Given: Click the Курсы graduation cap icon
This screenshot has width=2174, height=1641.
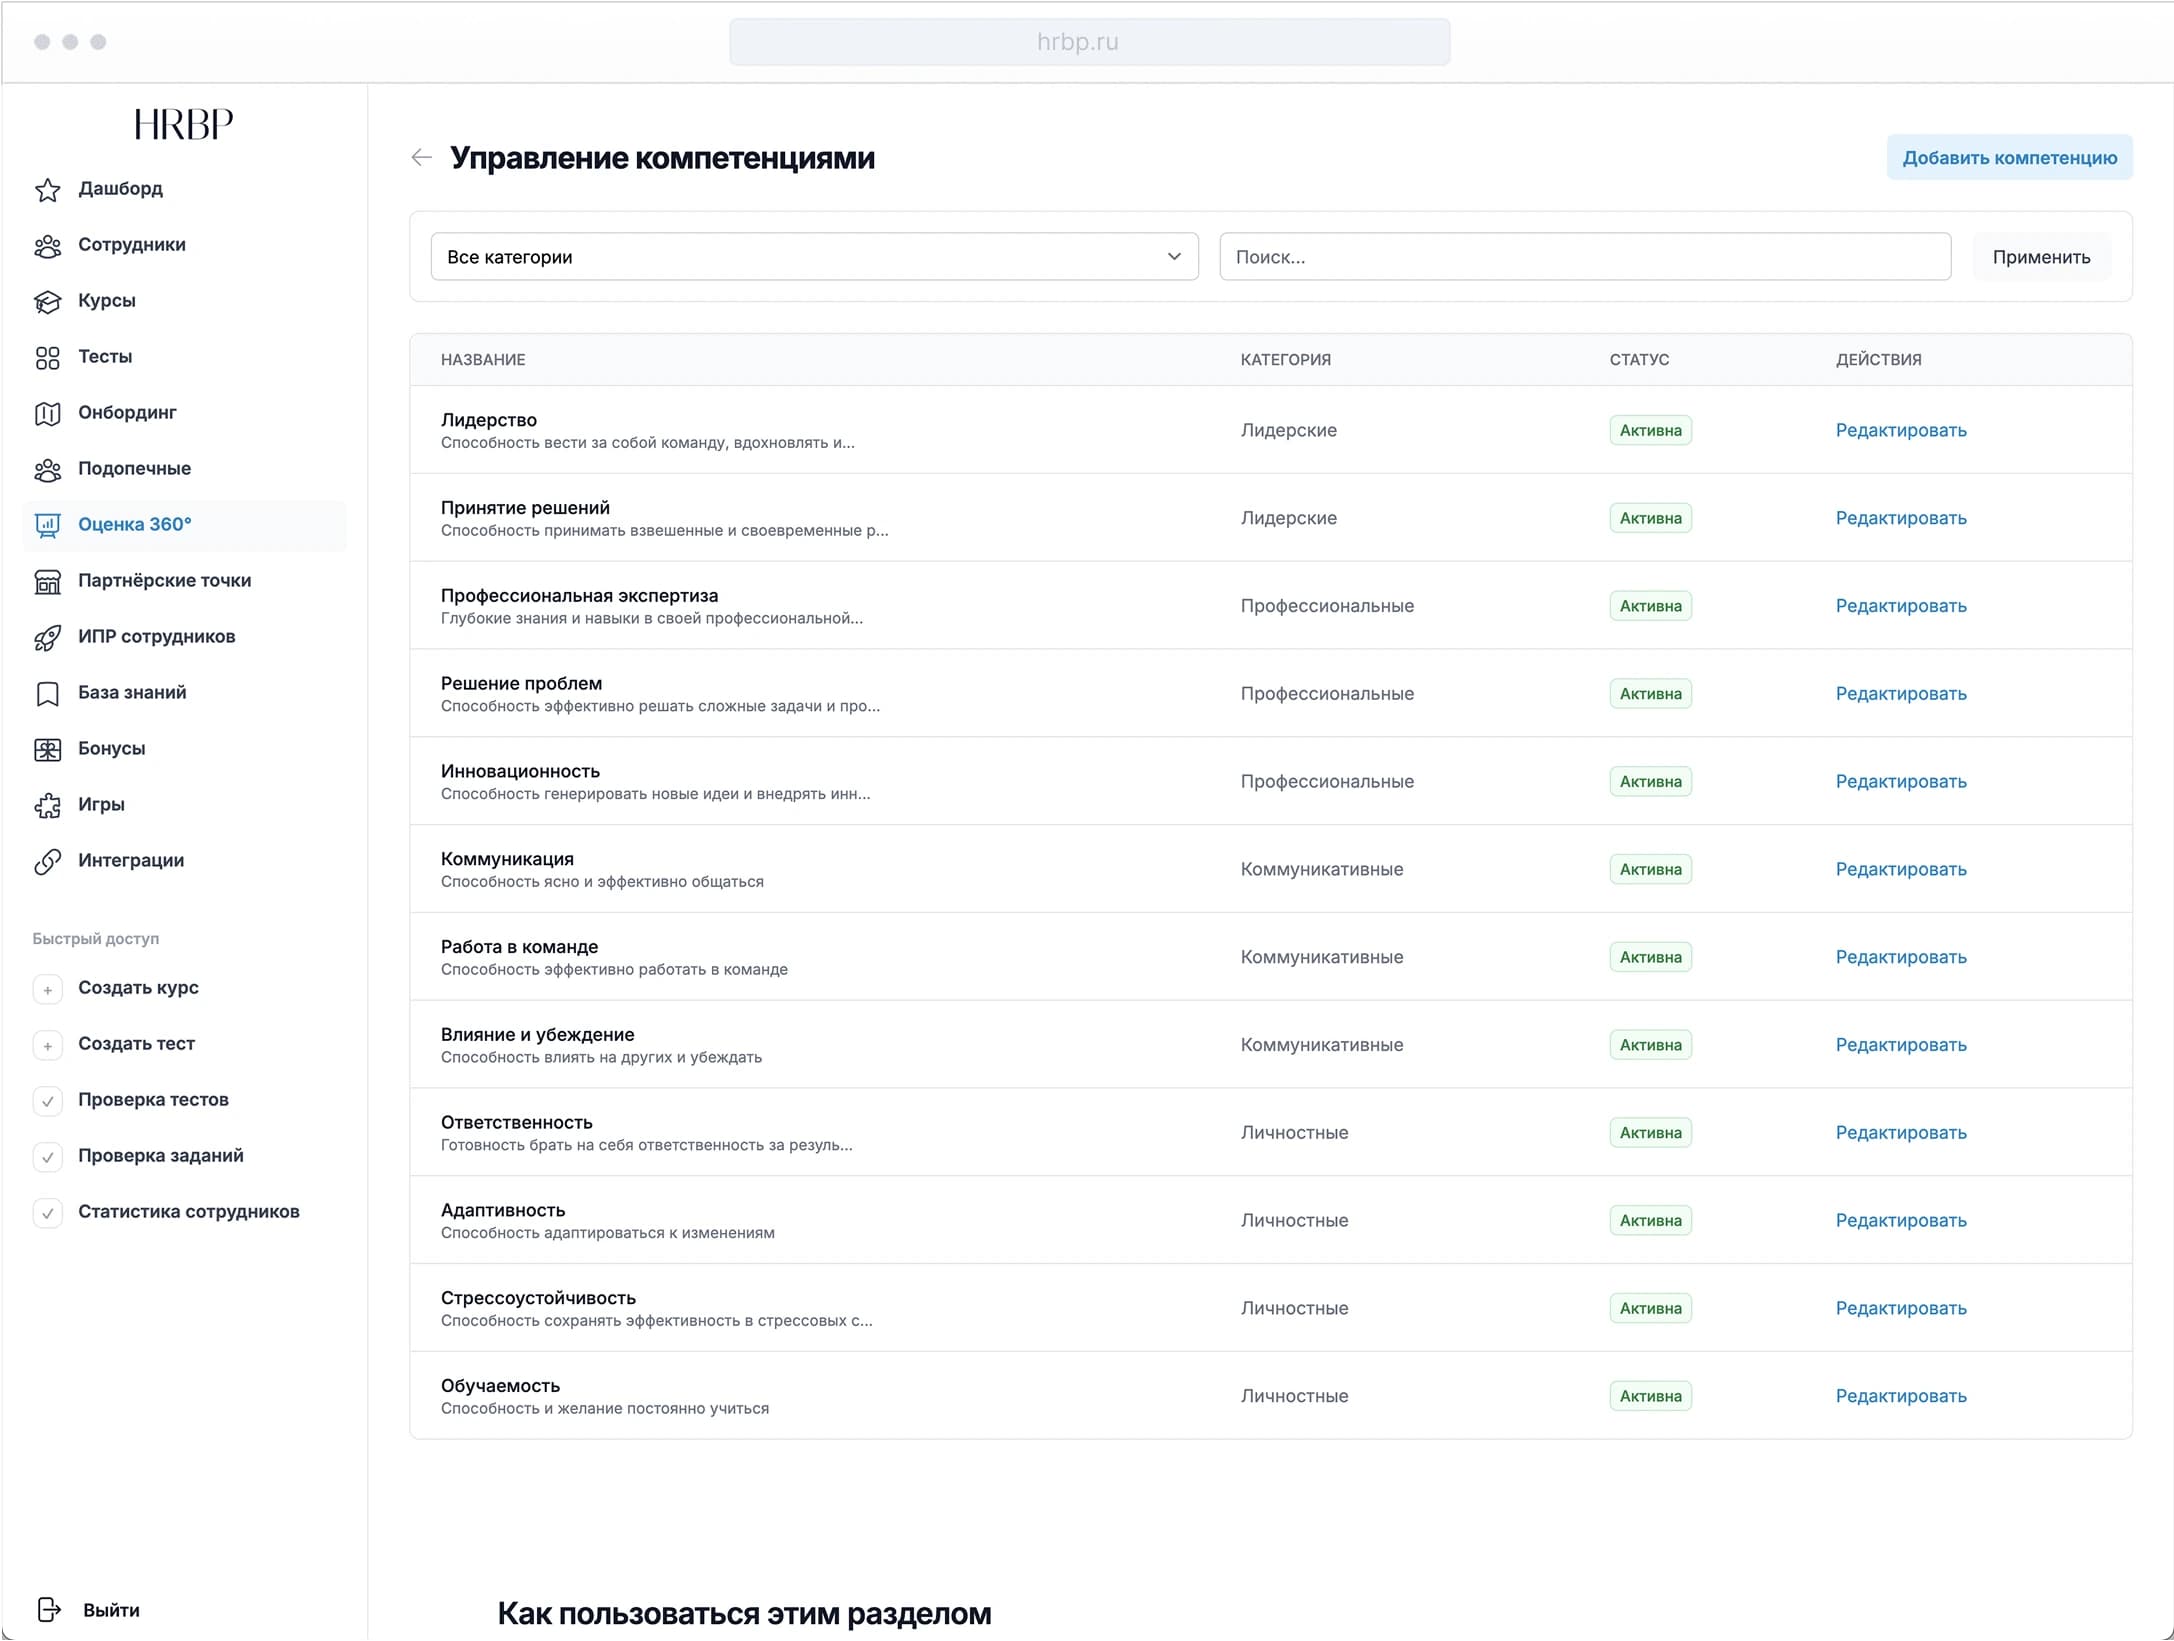Looking at the screenshot, I should click(47, 301).
